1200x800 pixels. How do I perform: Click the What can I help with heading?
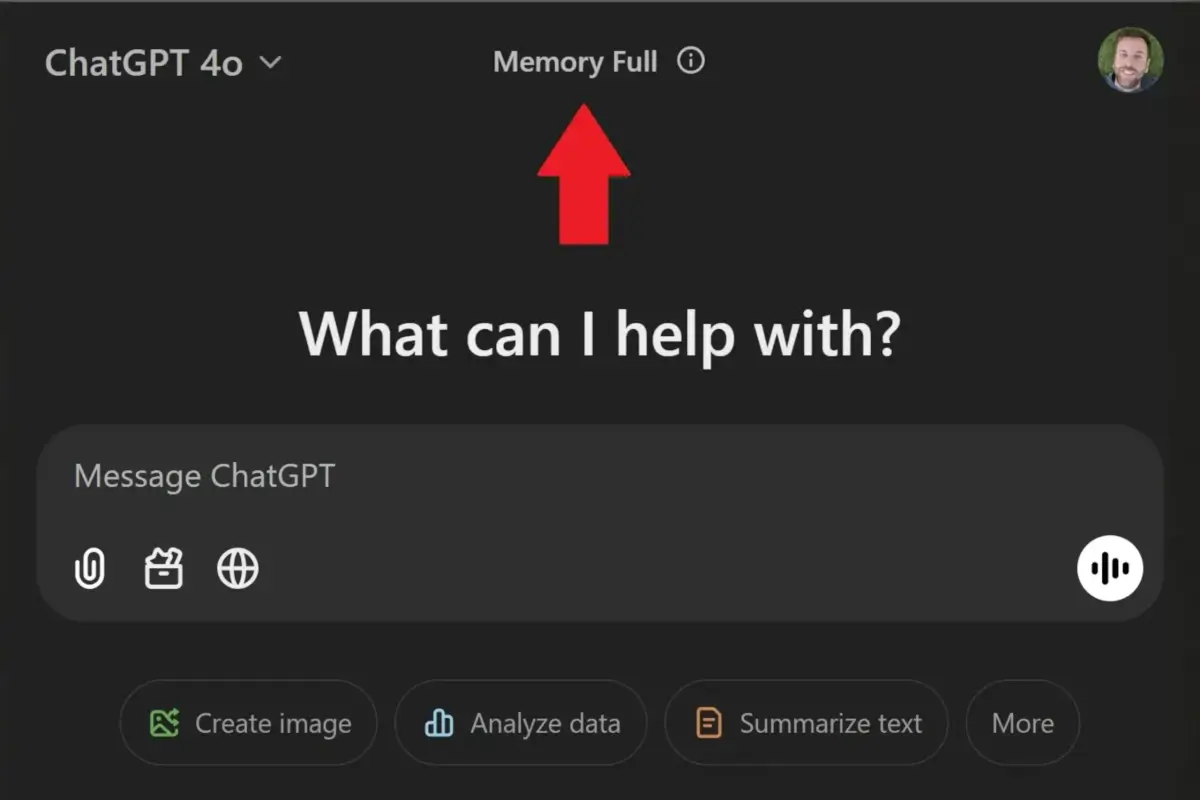(x=600, y=333)
